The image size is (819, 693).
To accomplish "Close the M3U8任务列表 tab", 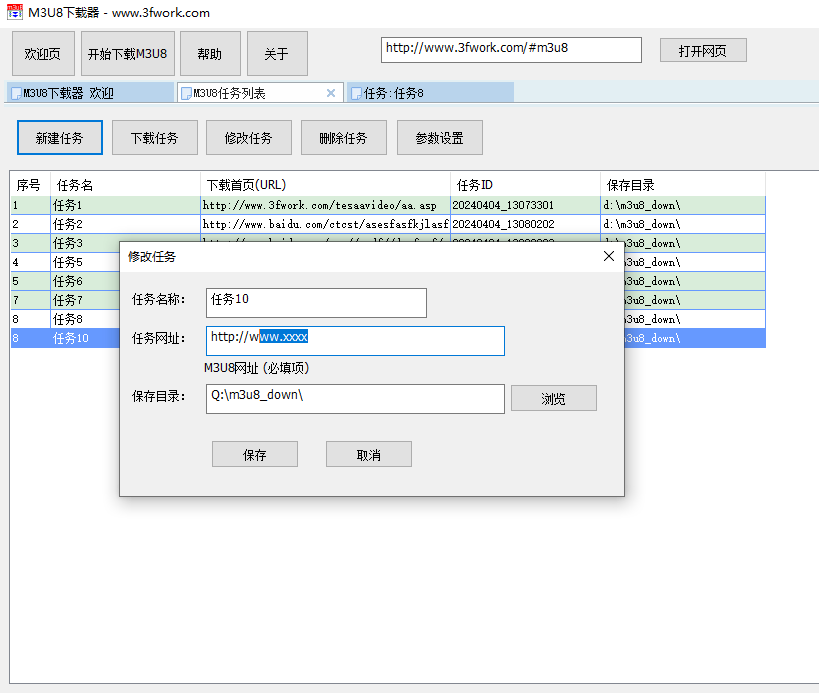I will (331, 93).
